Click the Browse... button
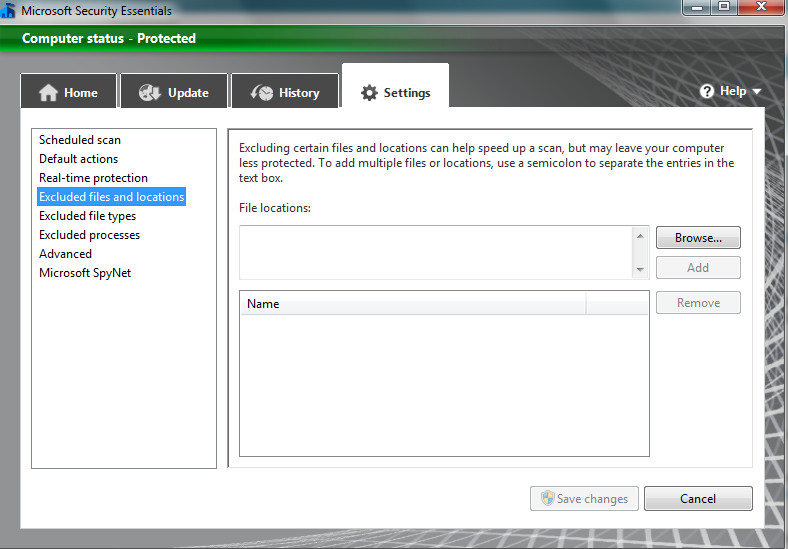 coord(698,238)
